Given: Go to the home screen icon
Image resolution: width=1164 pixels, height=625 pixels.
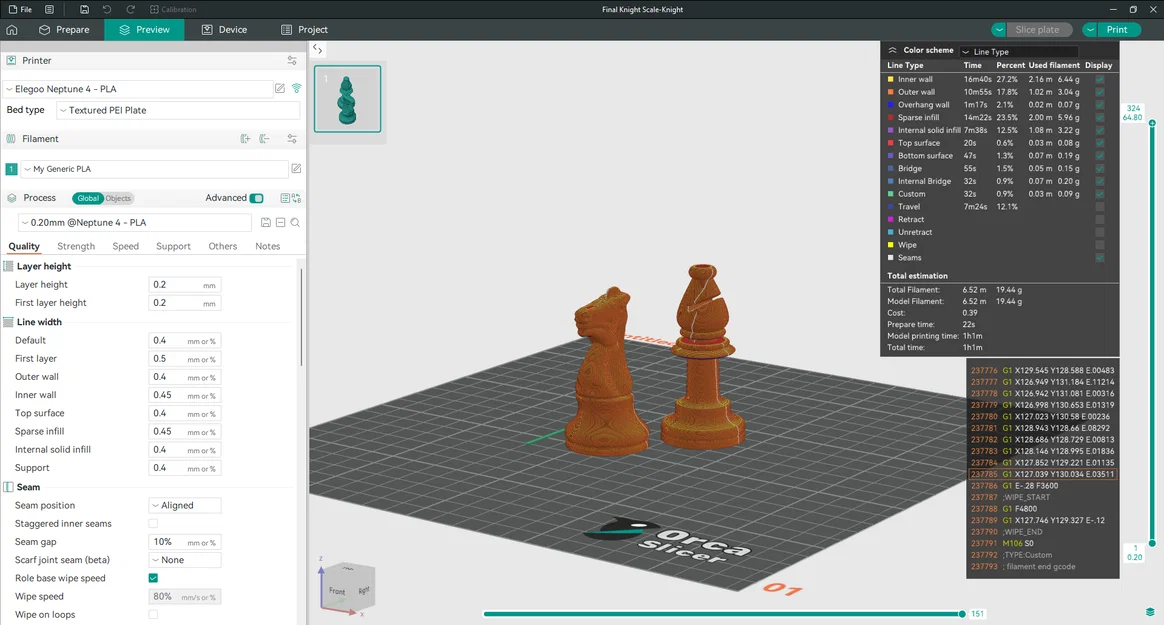Looking at the screenshot, I should coord(12,30).
